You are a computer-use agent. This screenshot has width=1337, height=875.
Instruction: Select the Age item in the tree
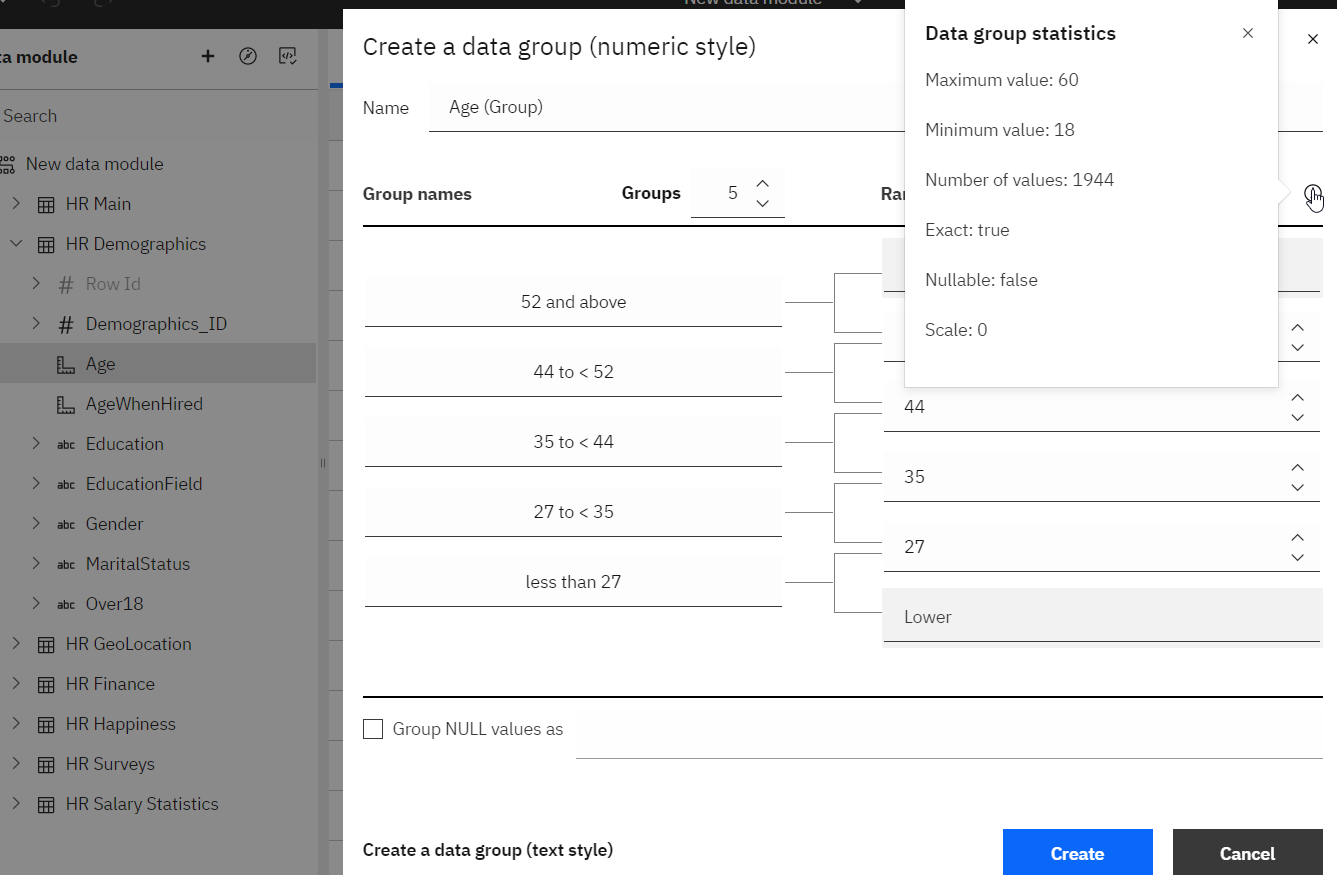pyautogui.click(x=100, y=364)
